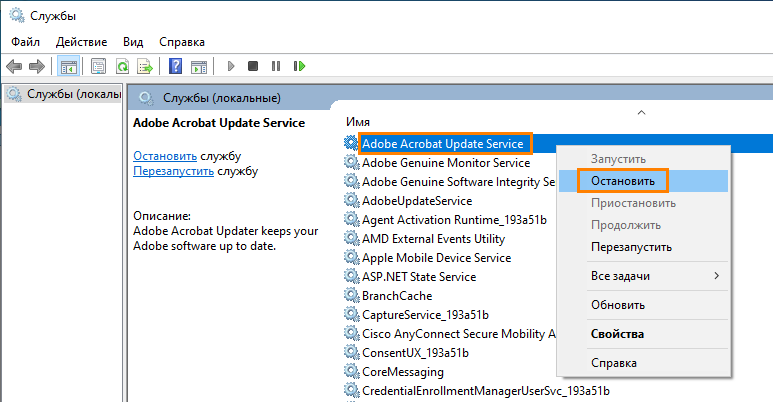773x402 pixels.
Task: Click the Перезапустить службу link
Action: [174, 171]
